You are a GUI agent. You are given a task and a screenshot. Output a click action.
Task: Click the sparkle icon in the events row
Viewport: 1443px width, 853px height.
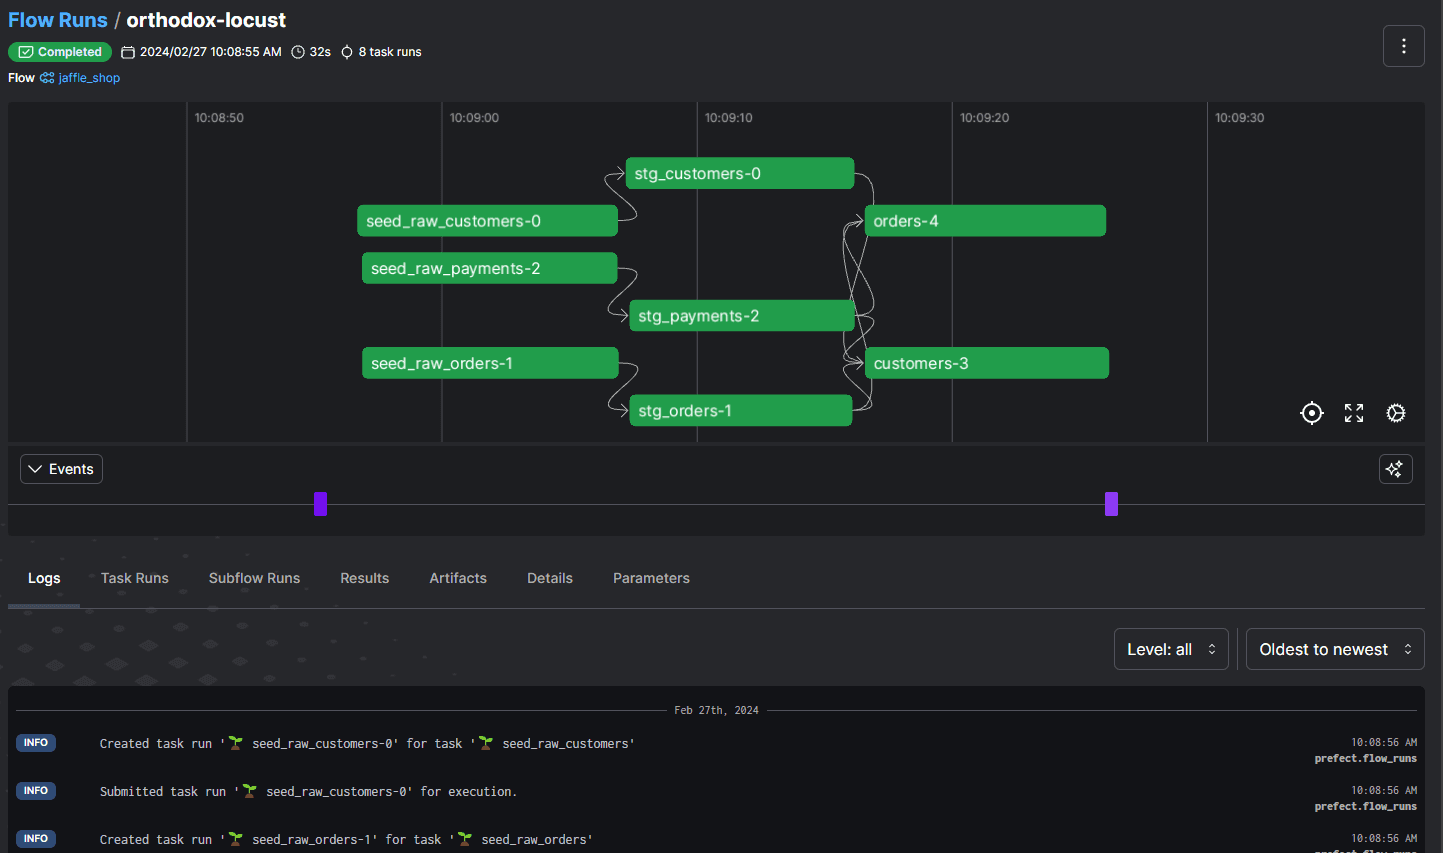[1395, 469]
